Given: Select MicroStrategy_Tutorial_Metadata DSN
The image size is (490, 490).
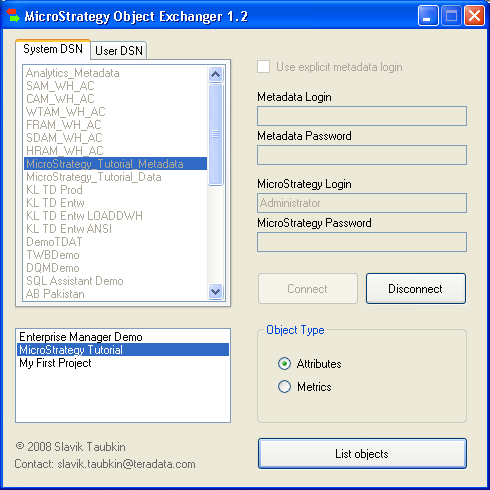Looking at the screenshot, I should tap(115, 164).
